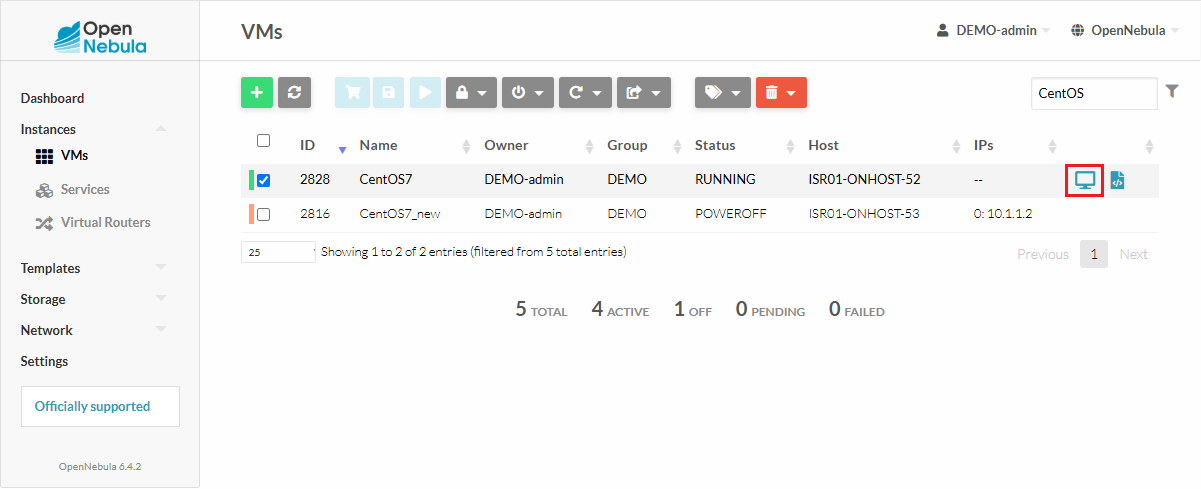Screen dimensions: 1201x489
Task: Expand the Templates sidebar section
Action: (93, 268)
